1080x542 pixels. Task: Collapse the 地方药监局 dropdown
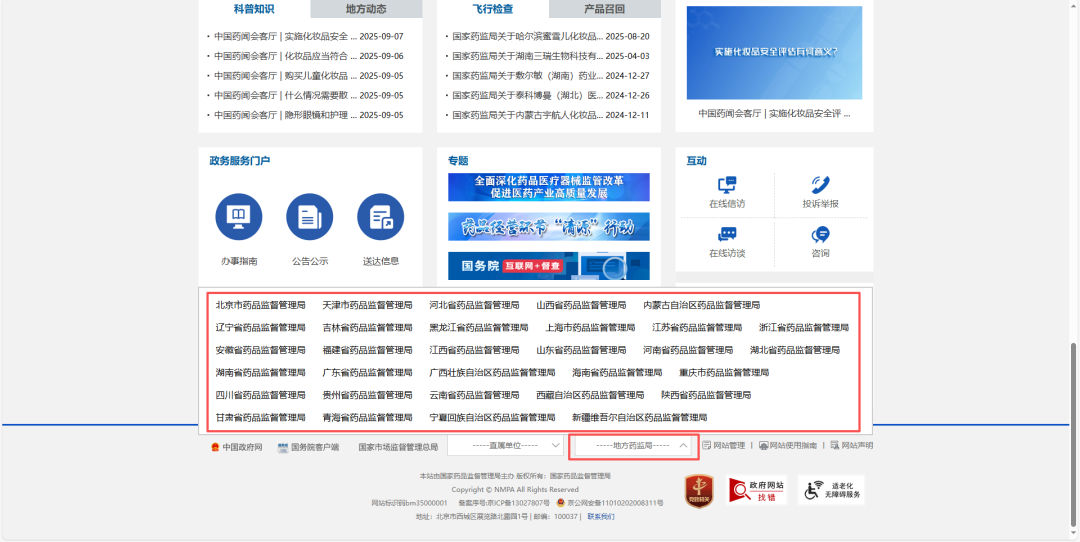click(x=632, y=445)
